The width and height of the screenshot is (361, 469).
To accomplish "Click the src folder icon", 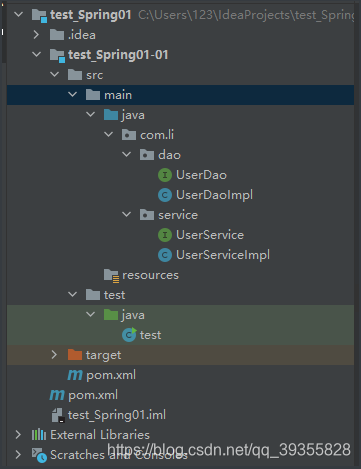I will click(x=75, y=75).
